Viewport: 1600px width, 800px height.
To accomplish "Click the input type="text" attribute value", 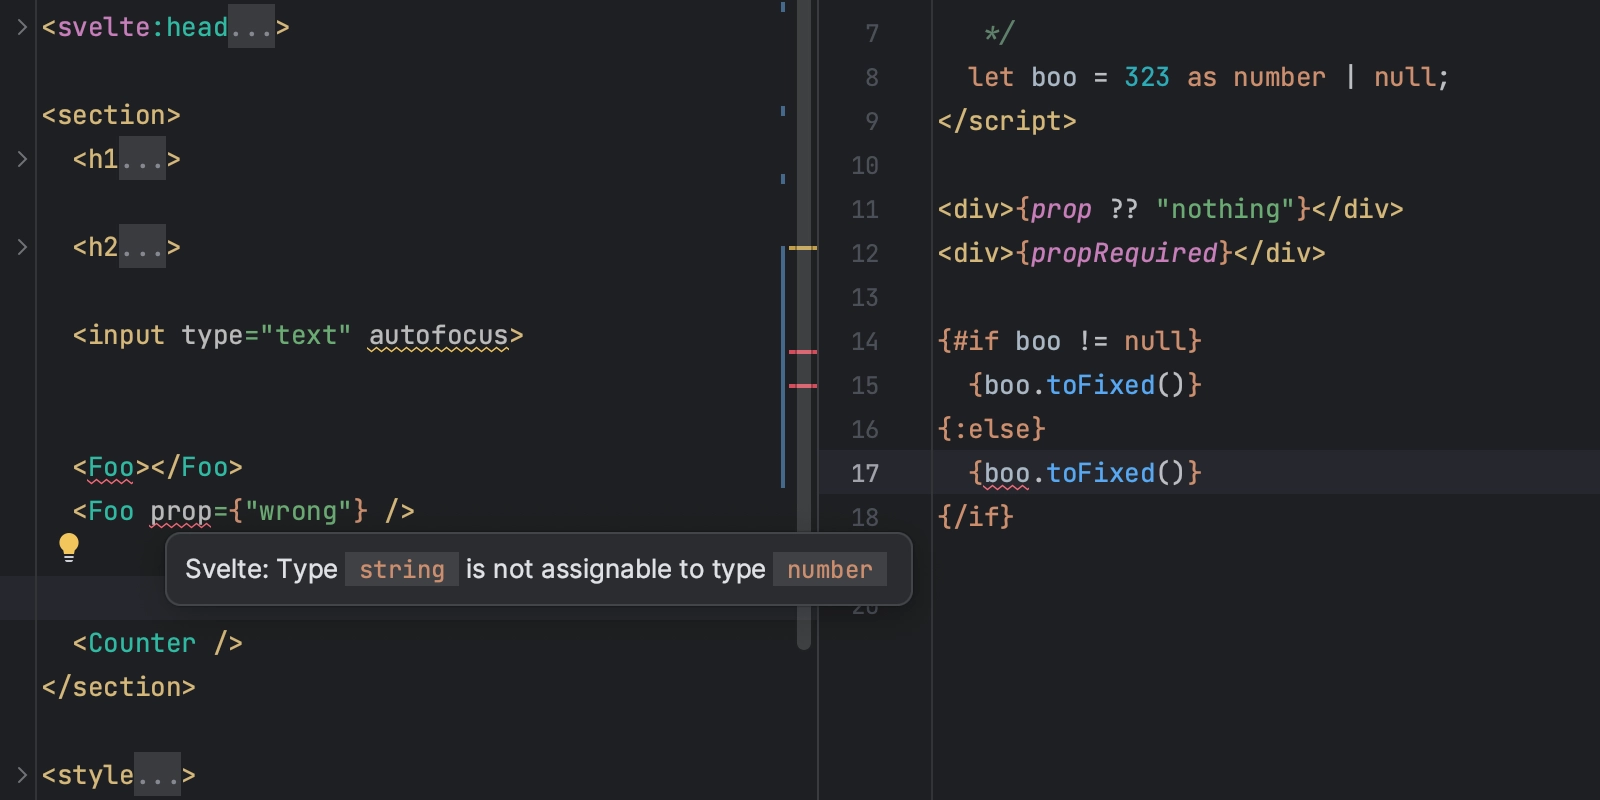I will tap(306, 335).
